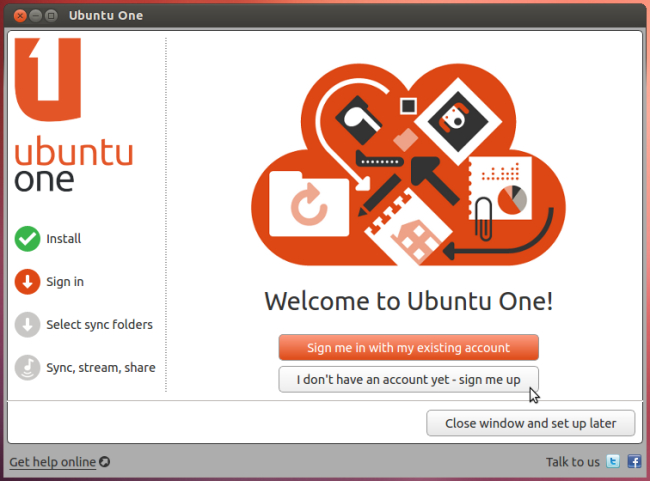Click the orange Sign in arrow icon
Viewport: 650px width, 481px height.
[x=27, y=282]
